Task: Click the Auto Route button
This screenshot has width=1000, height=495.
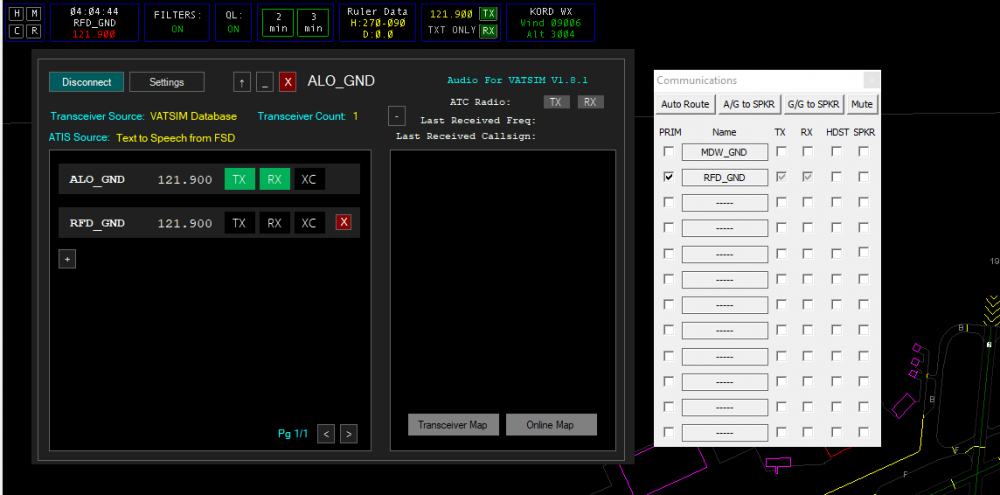Action: coord(685,104)
